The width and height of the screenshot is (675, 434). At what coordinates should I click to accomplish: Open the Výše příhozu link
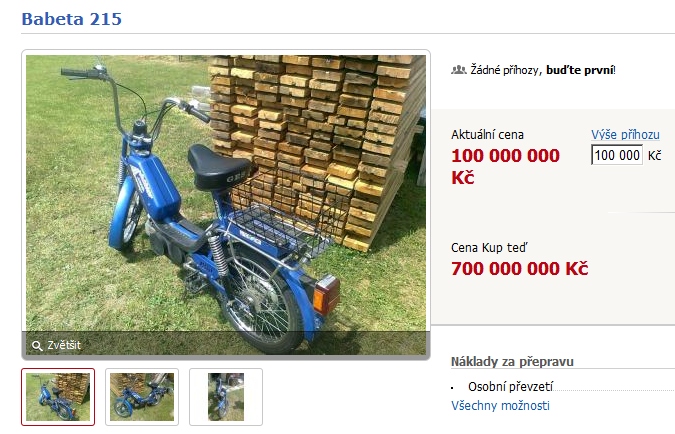pyautogui.click(x=625, y=135)
